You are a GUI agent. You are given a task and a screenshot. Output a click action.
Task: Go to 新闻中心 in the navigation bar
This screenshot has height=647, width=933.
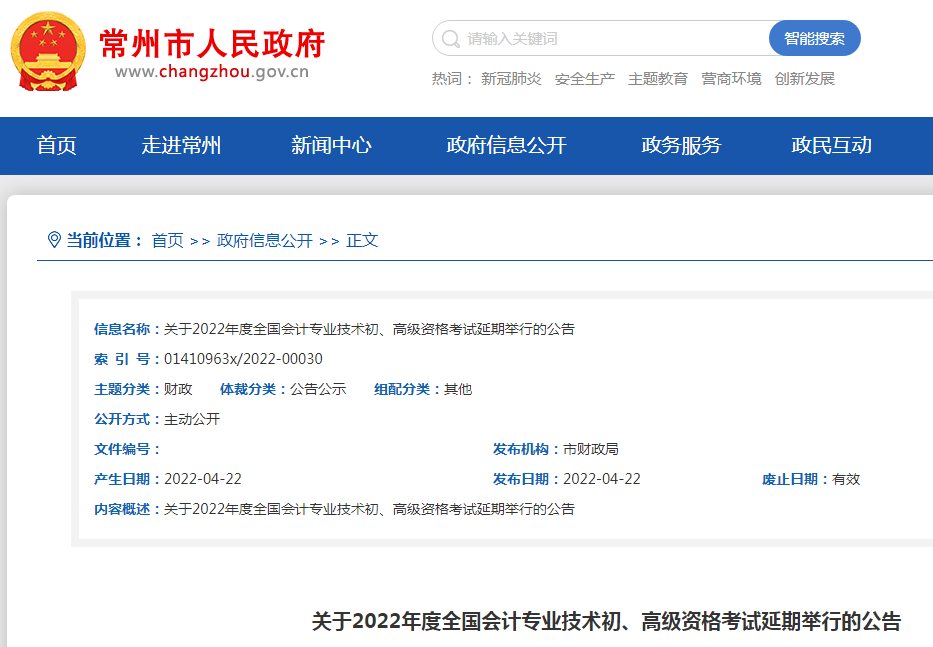331,146
